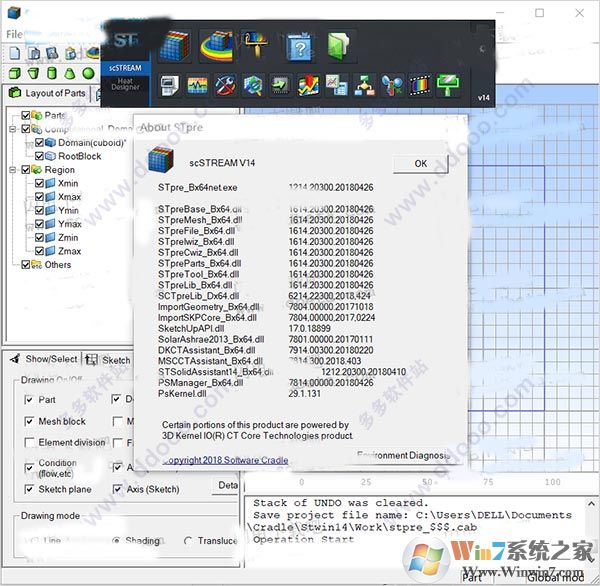The width and height of the screenshot is (600, 586).
Task: Toggle the Mesh block drawing checkbox
Action: [29, 422]
